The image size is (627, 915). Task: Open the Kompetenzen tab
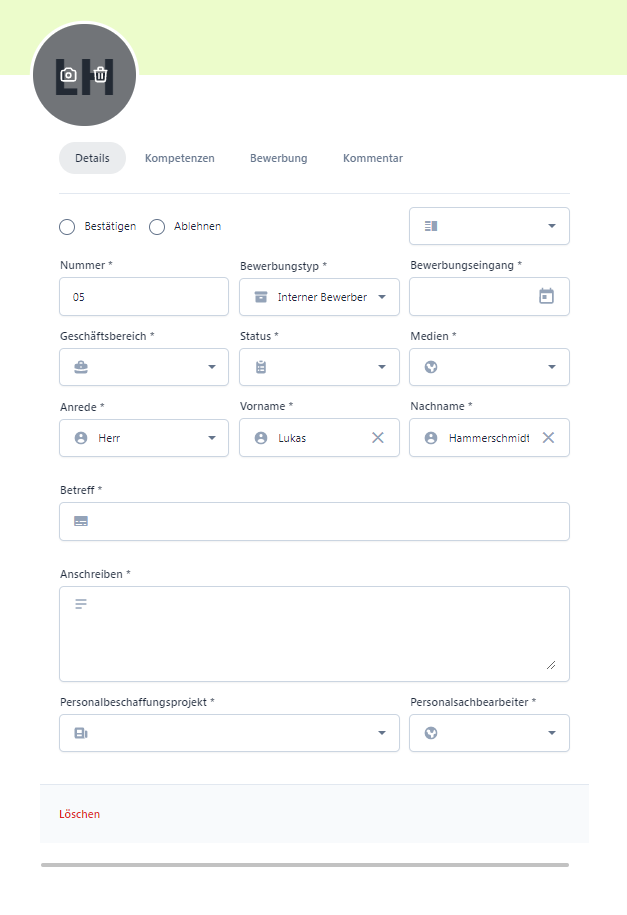tap(180, 158)
